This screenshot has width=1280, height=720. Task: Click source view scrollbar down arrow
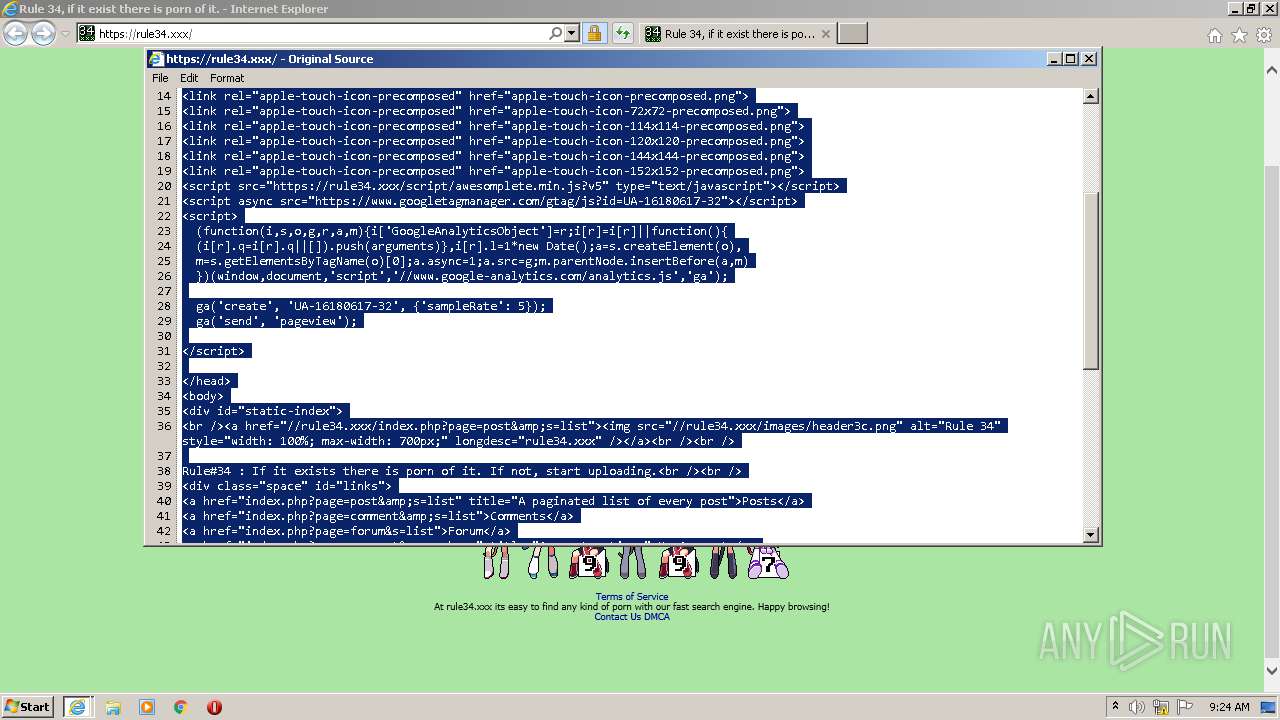click(x=1091, y=535)
